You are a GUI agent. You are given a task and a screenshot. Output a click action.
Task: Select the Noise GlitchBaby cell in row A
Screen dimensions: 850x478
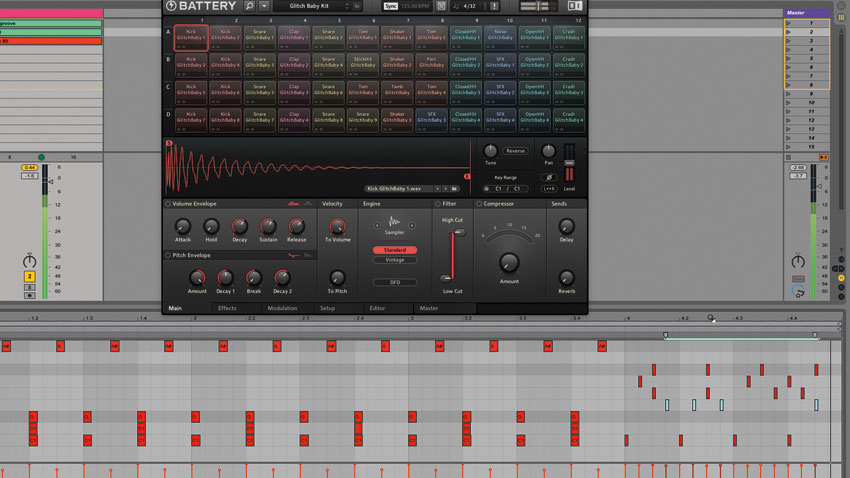pyautogui.click(x=500, y=37)
